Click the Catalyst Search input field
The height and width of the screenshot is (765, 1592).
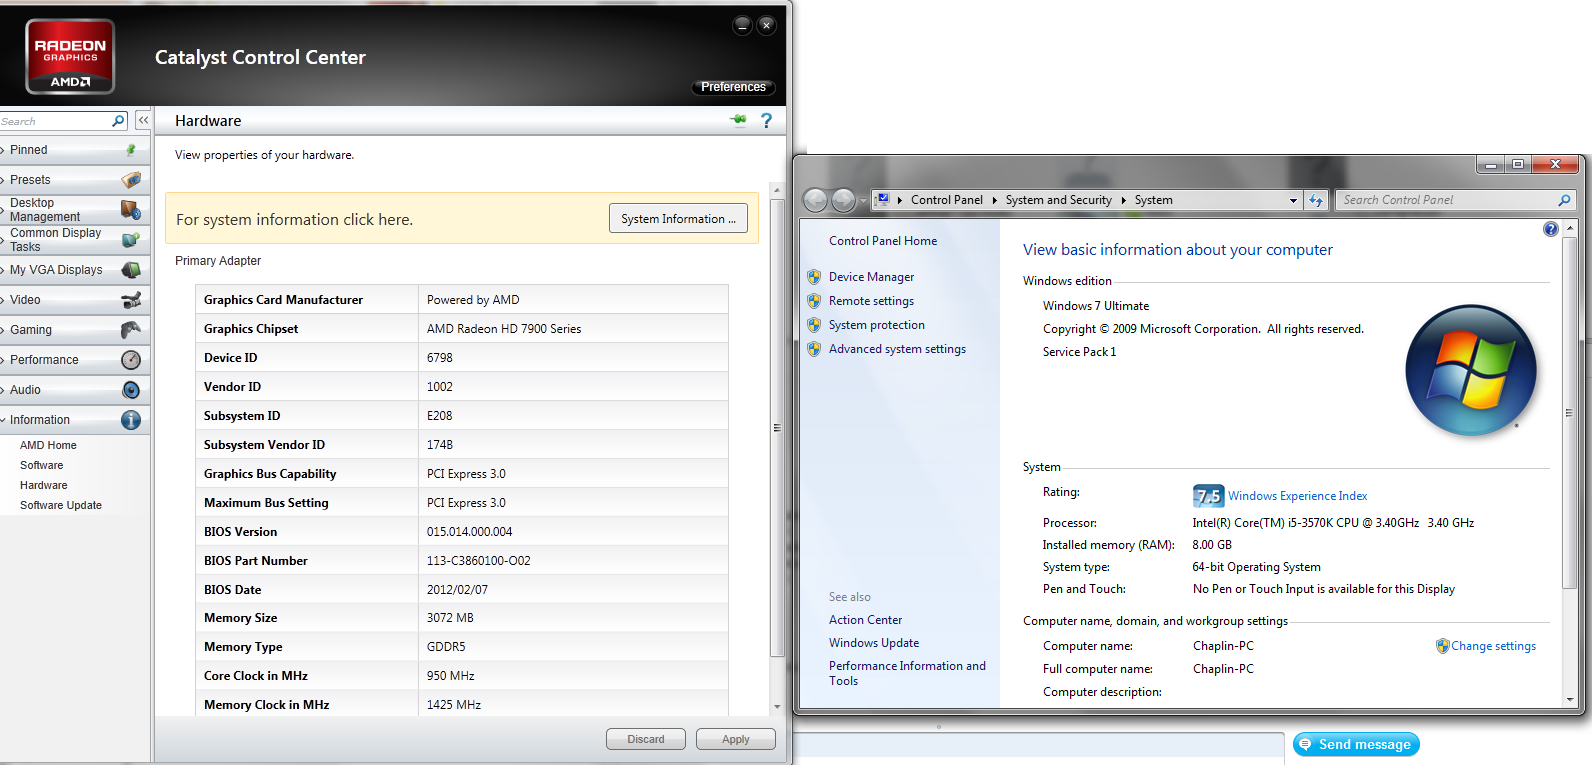click(55, 121)
